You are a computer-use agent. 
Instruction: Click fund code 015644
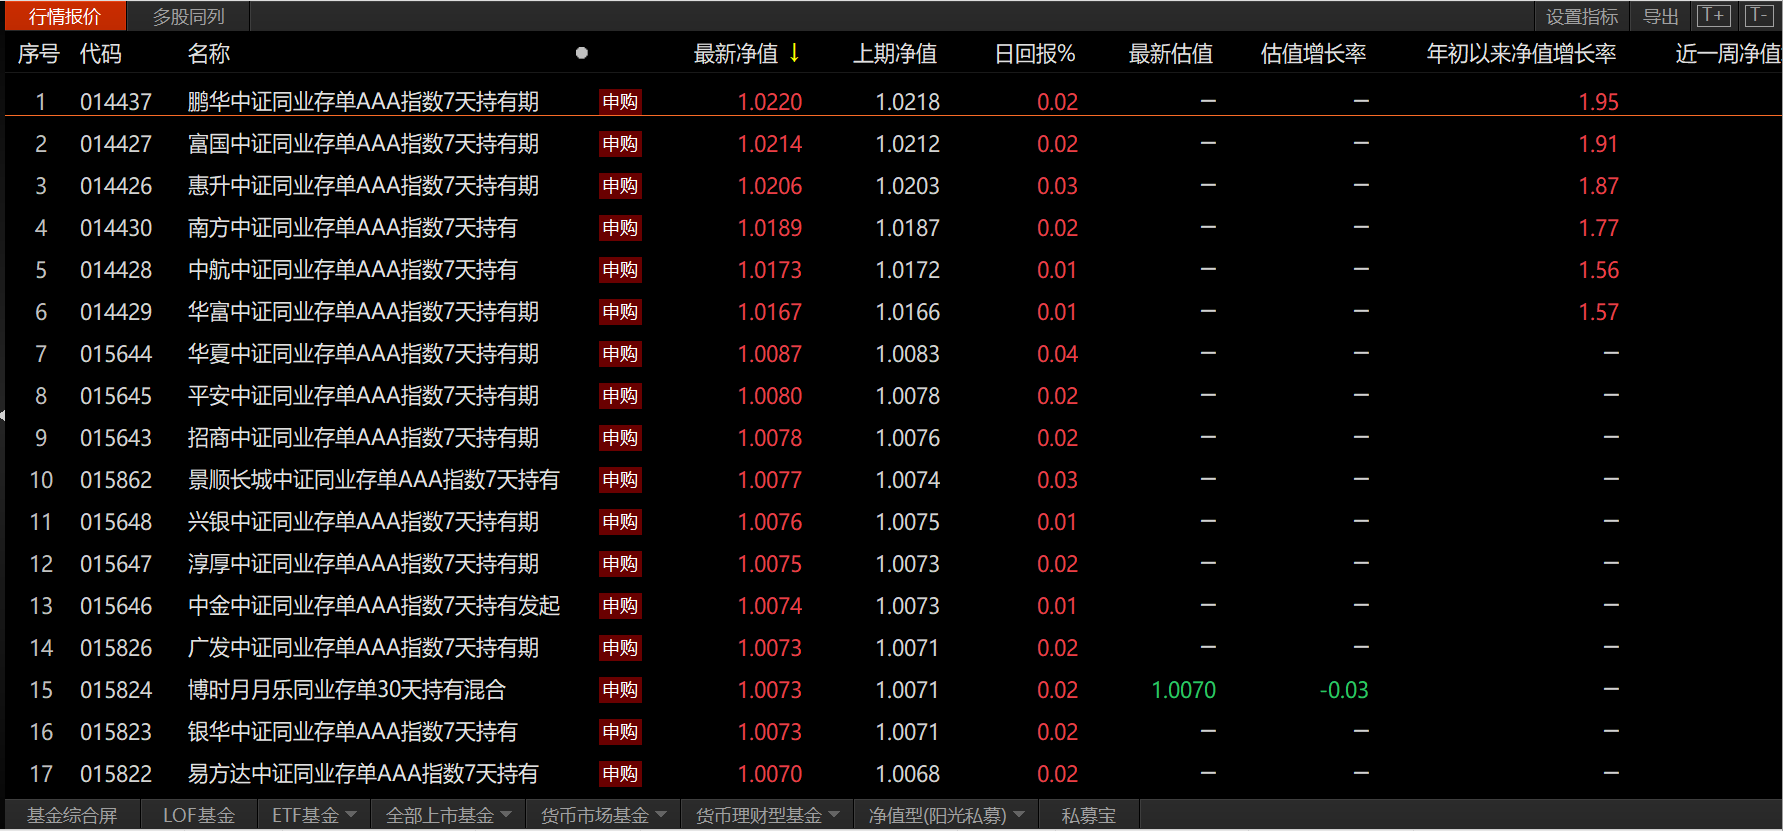pos(116,354)
